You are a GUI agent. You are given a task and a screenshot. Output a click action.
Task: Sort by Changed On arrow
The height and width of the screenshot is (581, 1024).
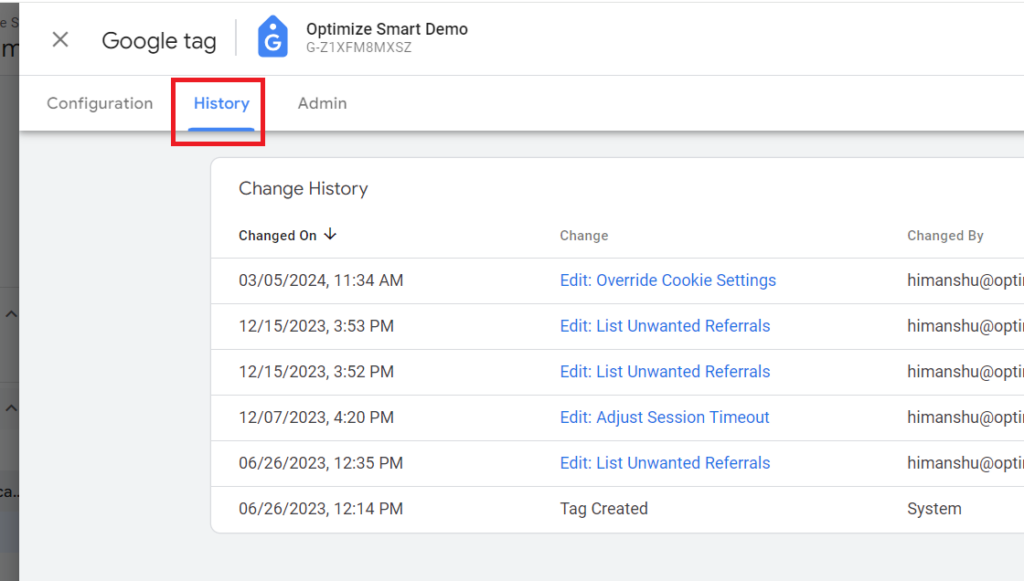pyautogui.click(x=330, y=234)
